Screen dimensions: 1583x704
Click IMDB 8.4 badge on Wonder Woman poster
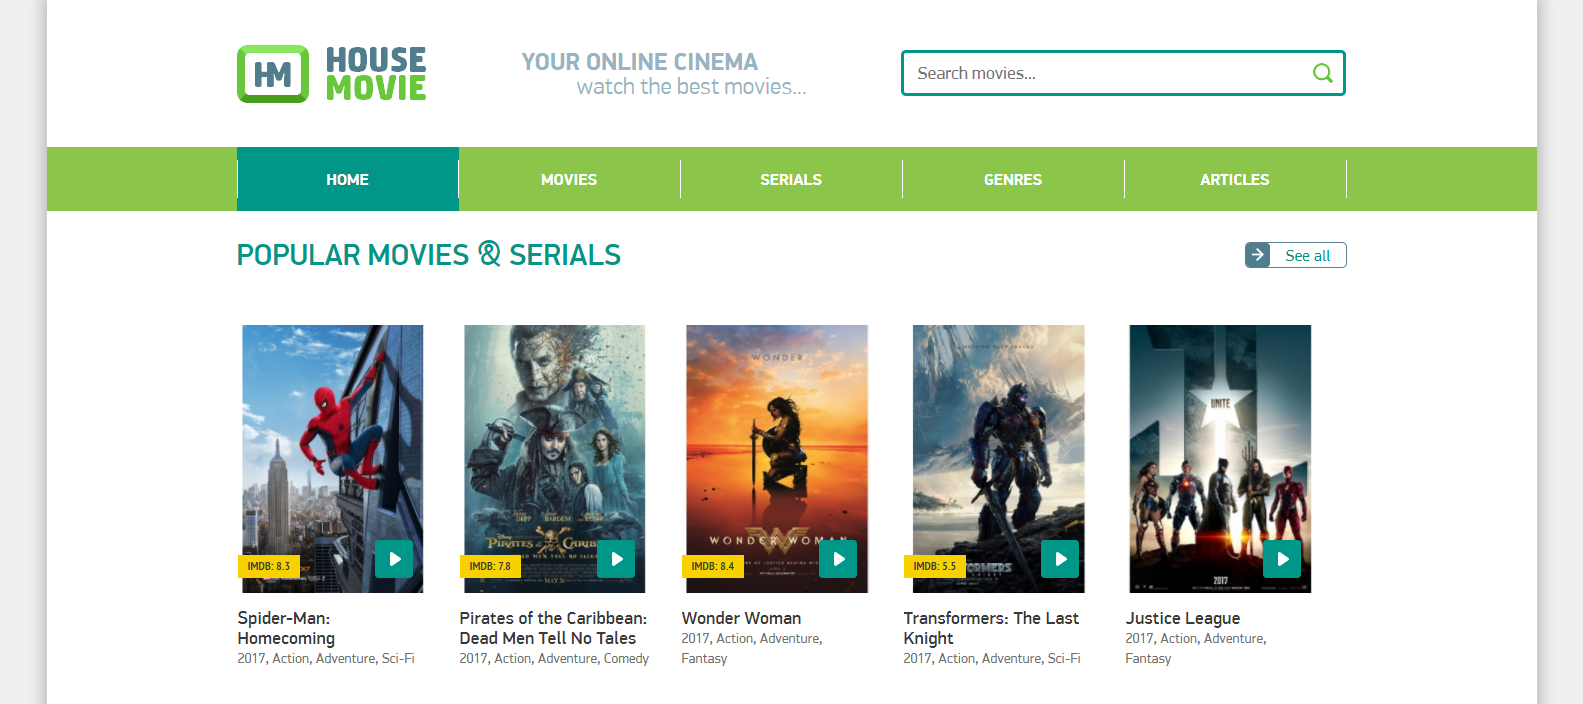[x=712, y=566]
